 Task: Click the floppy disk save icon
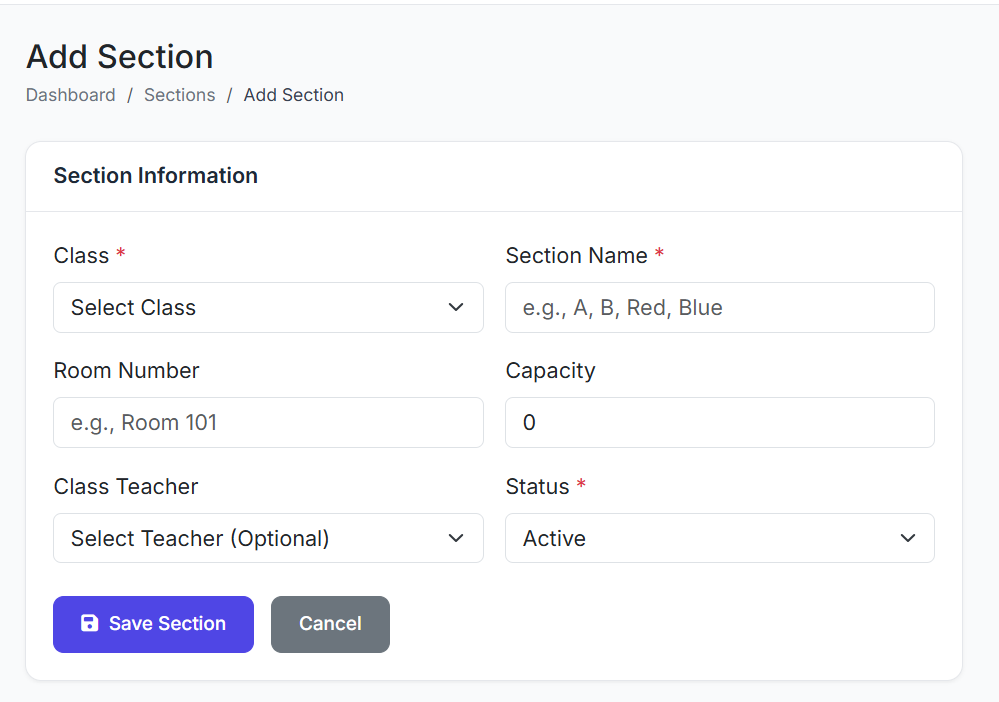(89, 623)
